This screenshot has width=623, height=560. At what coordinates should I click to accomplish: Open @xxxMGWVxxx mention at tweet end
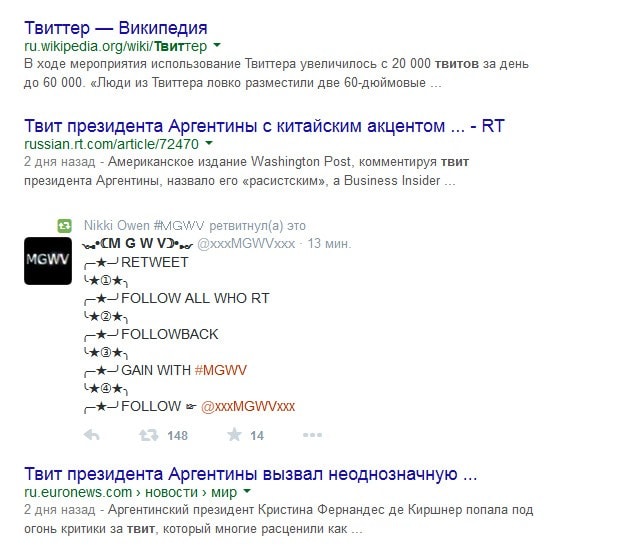248,406
